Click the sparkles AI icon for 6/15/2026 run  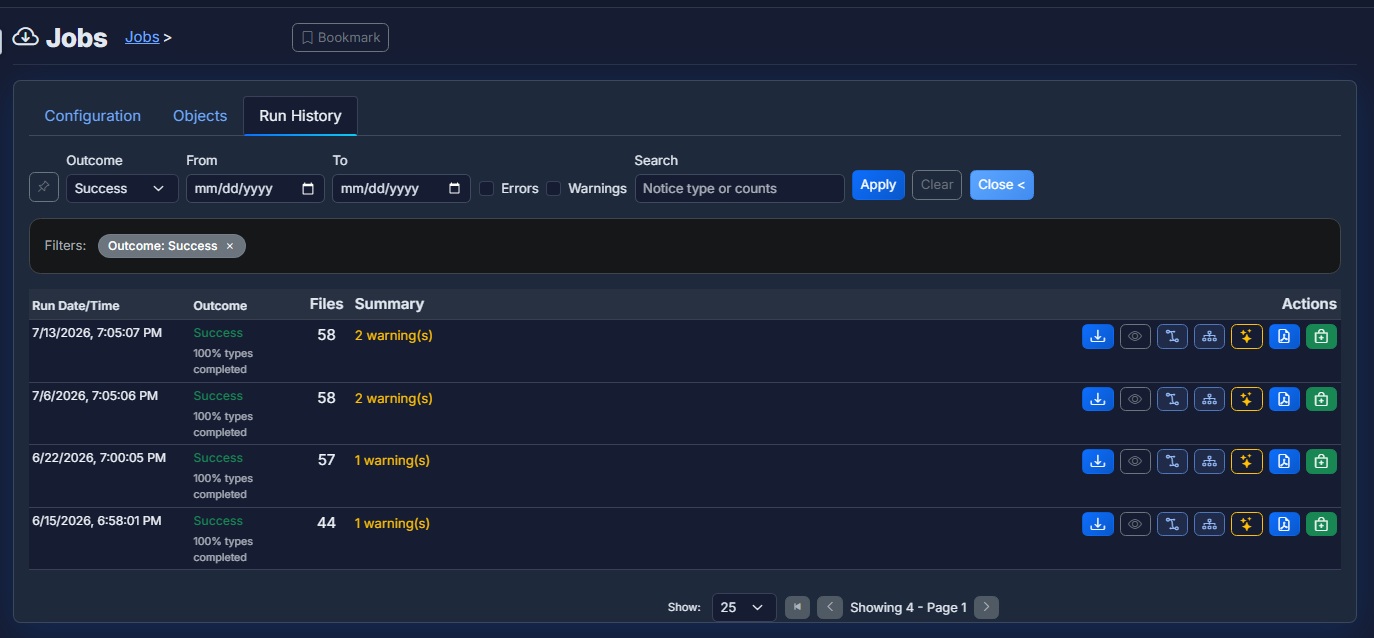point(1246,524)
